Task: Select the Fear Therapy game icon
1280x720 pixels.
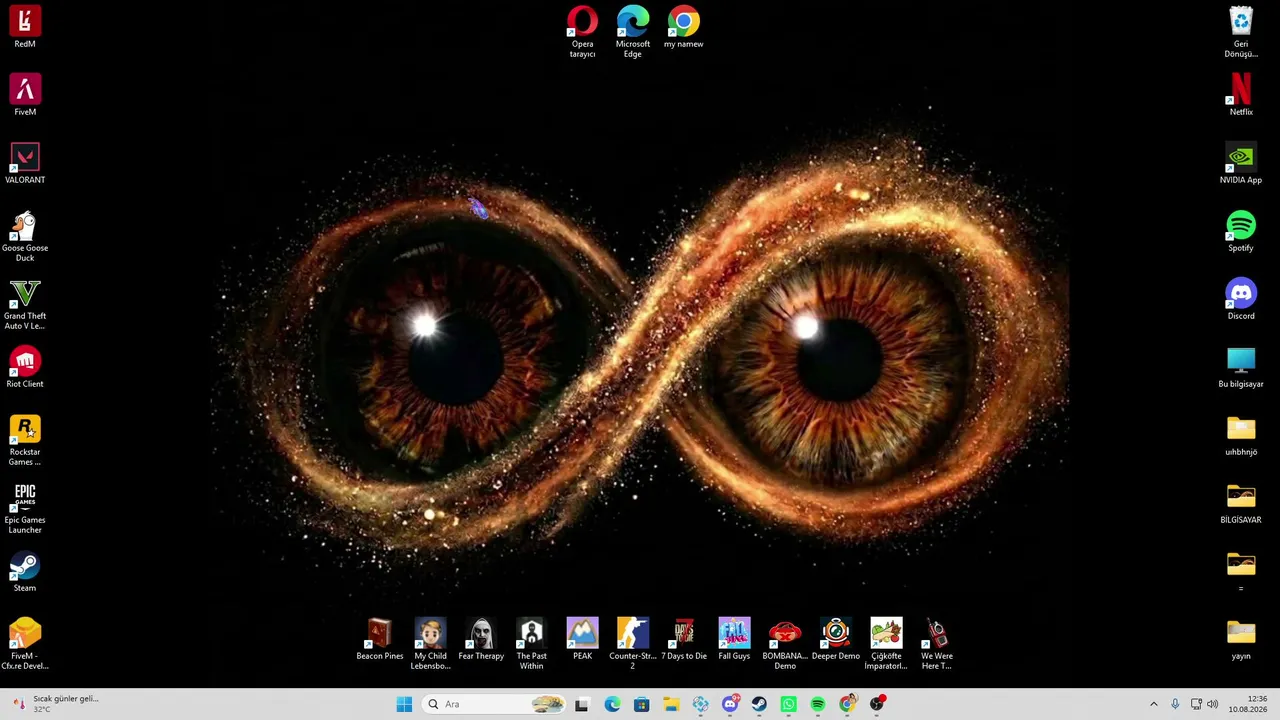Action: (x=481, y=639)
